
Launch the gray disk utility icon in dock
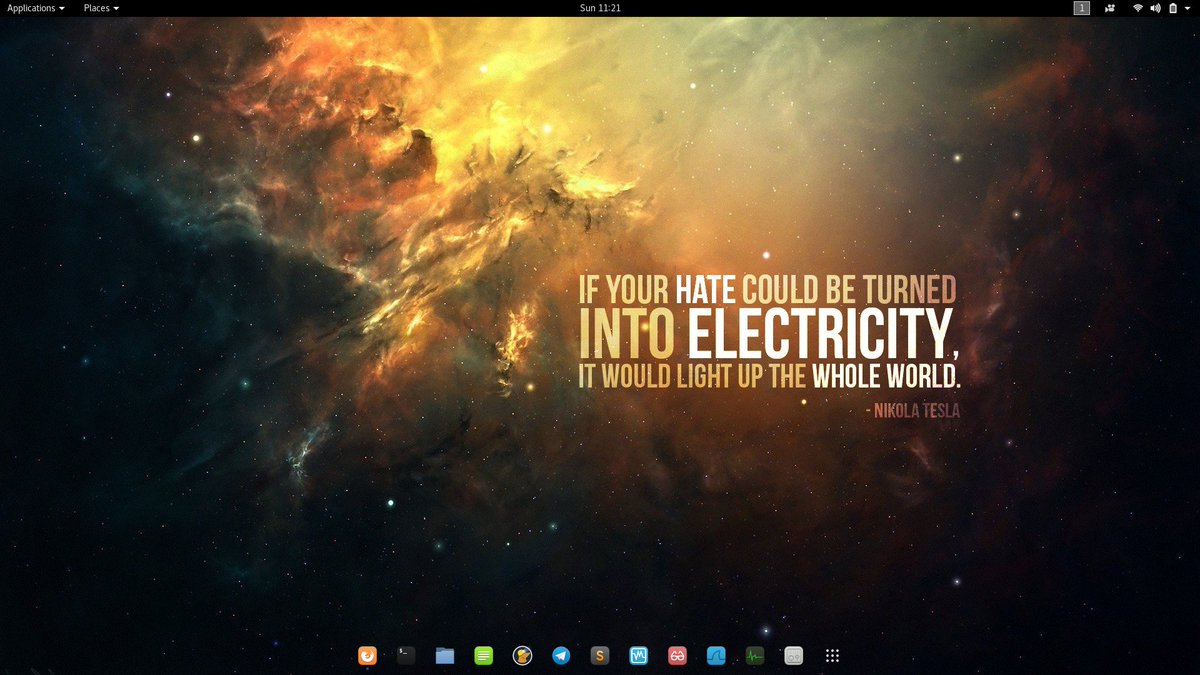click(793, 656)
